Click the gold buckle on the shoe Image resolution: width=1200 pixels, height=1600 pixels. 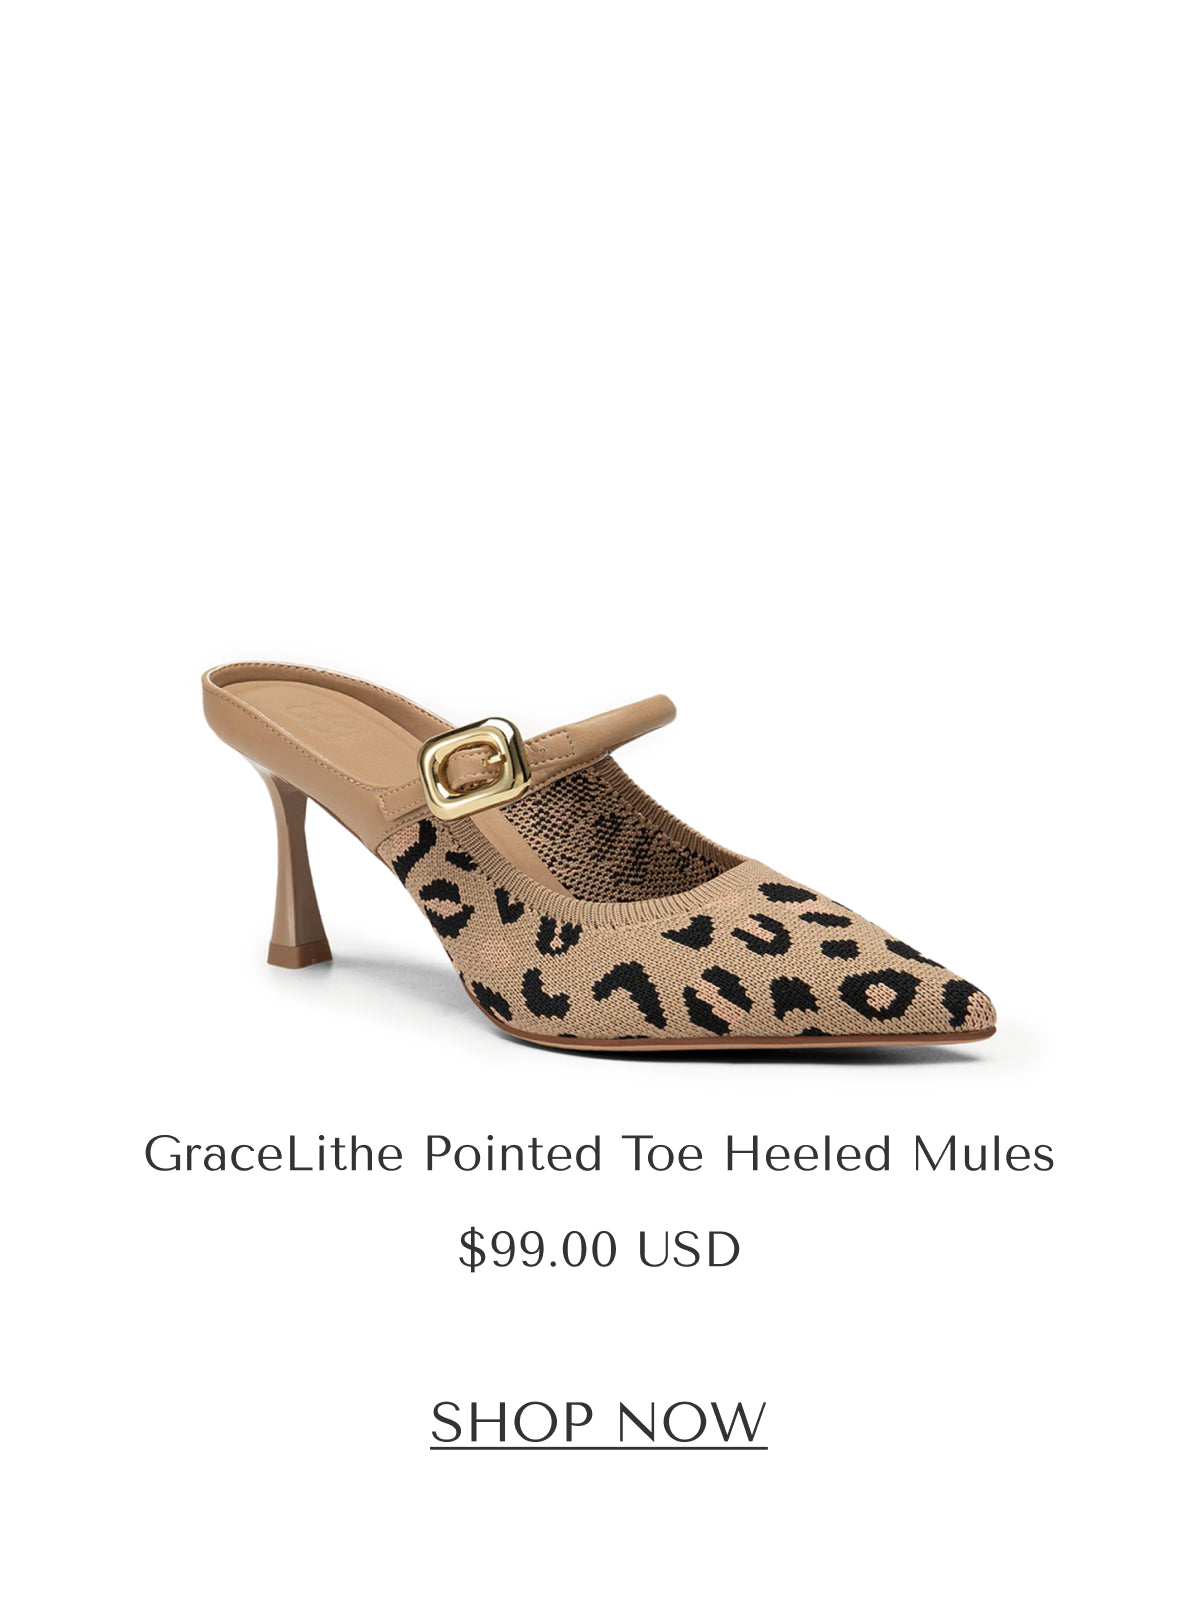point(473,768)
